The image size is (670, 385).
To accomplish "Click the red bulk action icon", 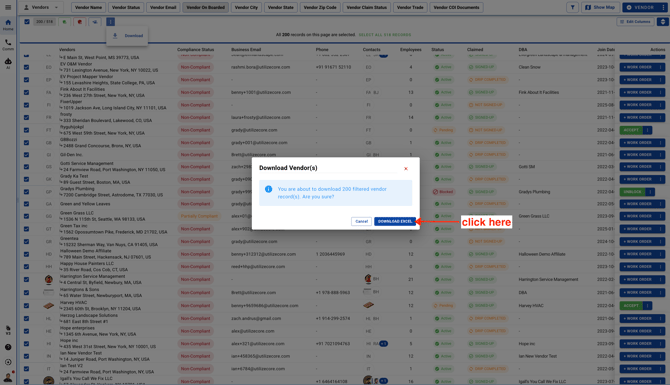I will coord(79,22).
